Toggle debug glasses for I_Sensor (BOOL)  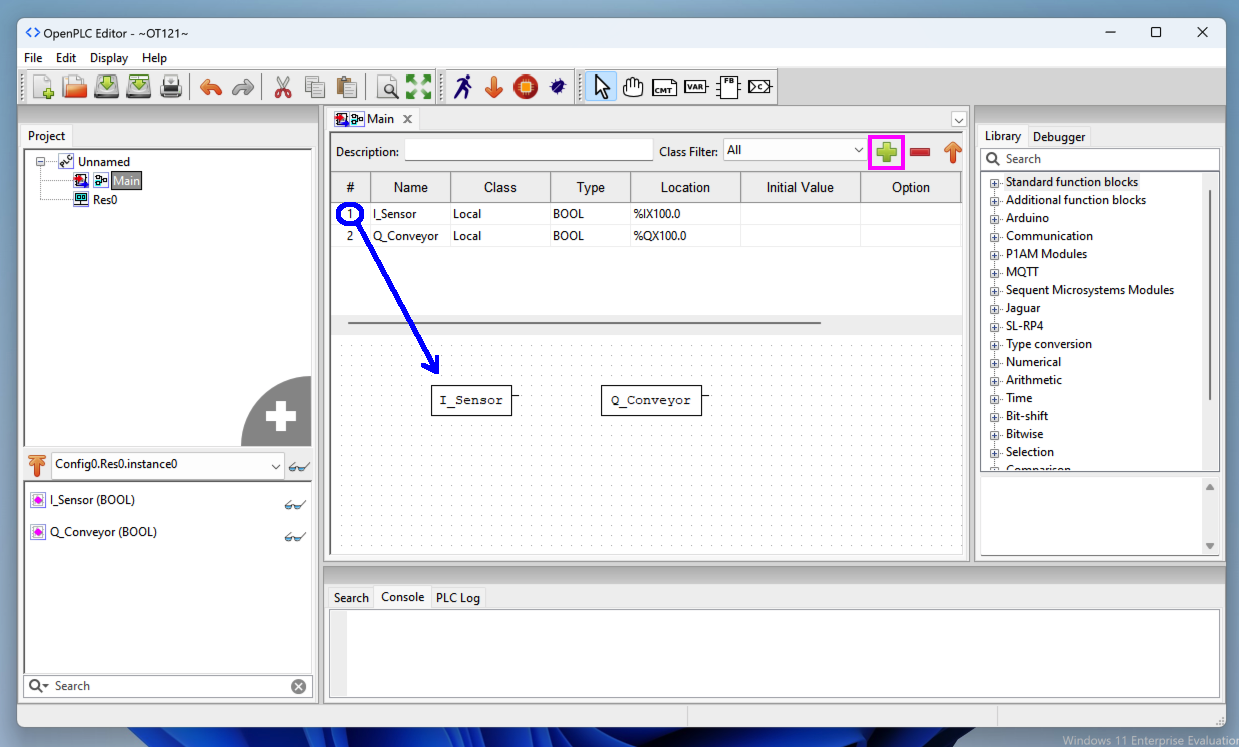(x=294, y=505)
